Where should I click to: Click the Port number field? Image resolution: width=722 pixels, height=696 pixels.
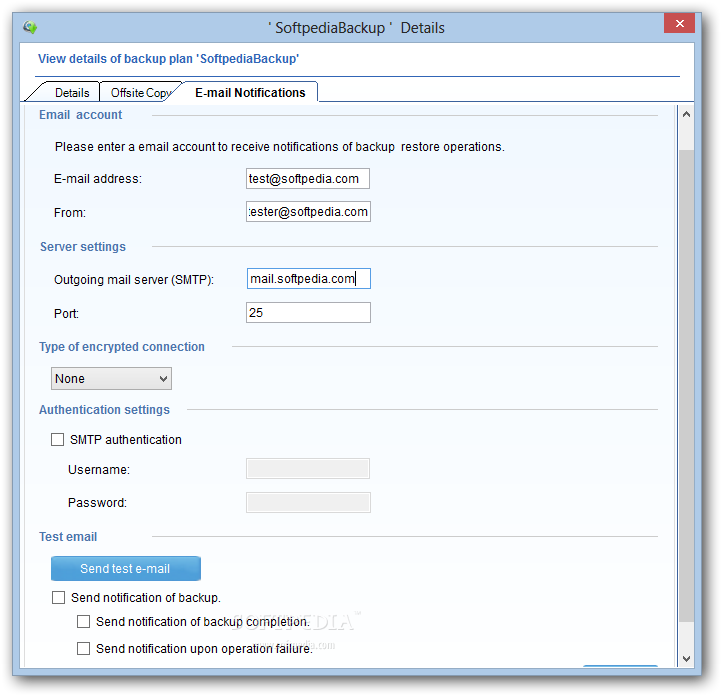pos(308,313)
